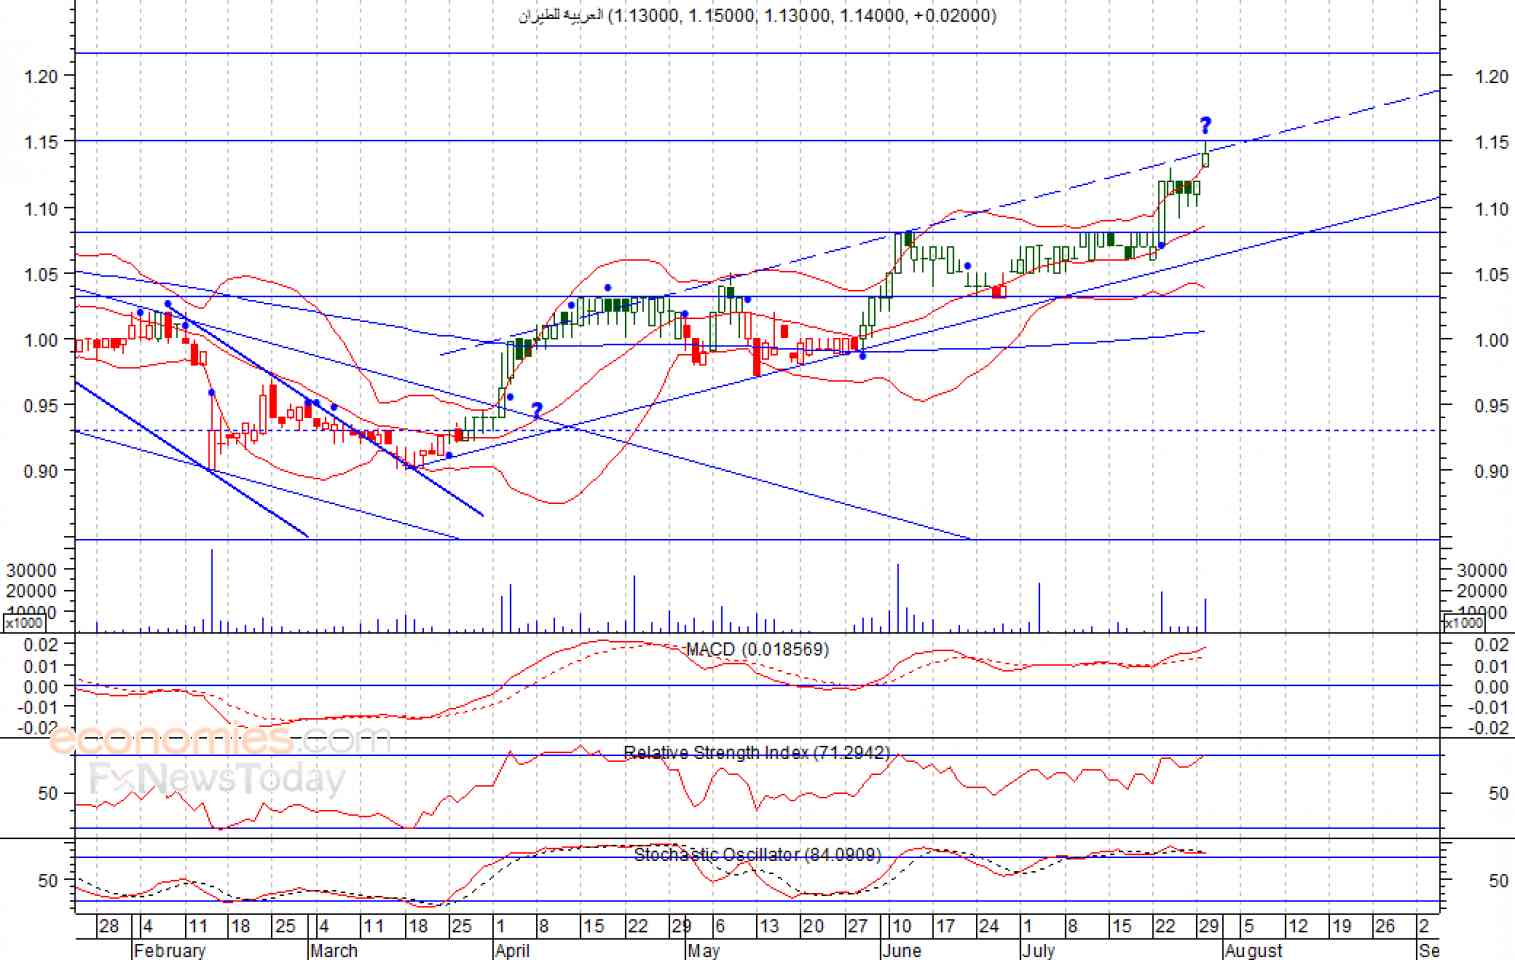
Task: Select the May month label
Action: tap(703, 950)
